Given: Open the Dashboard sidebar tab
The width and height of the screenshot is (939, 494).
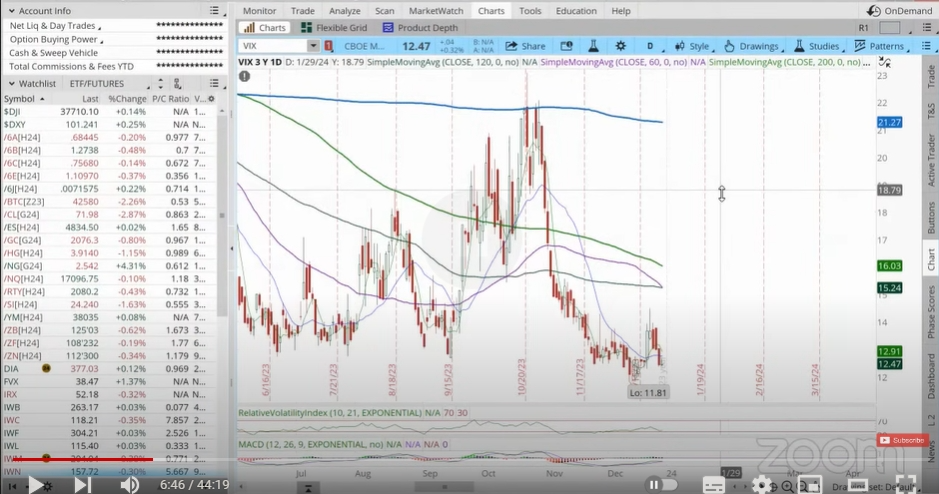Looking at the screenshot, I should click(931, 376).
